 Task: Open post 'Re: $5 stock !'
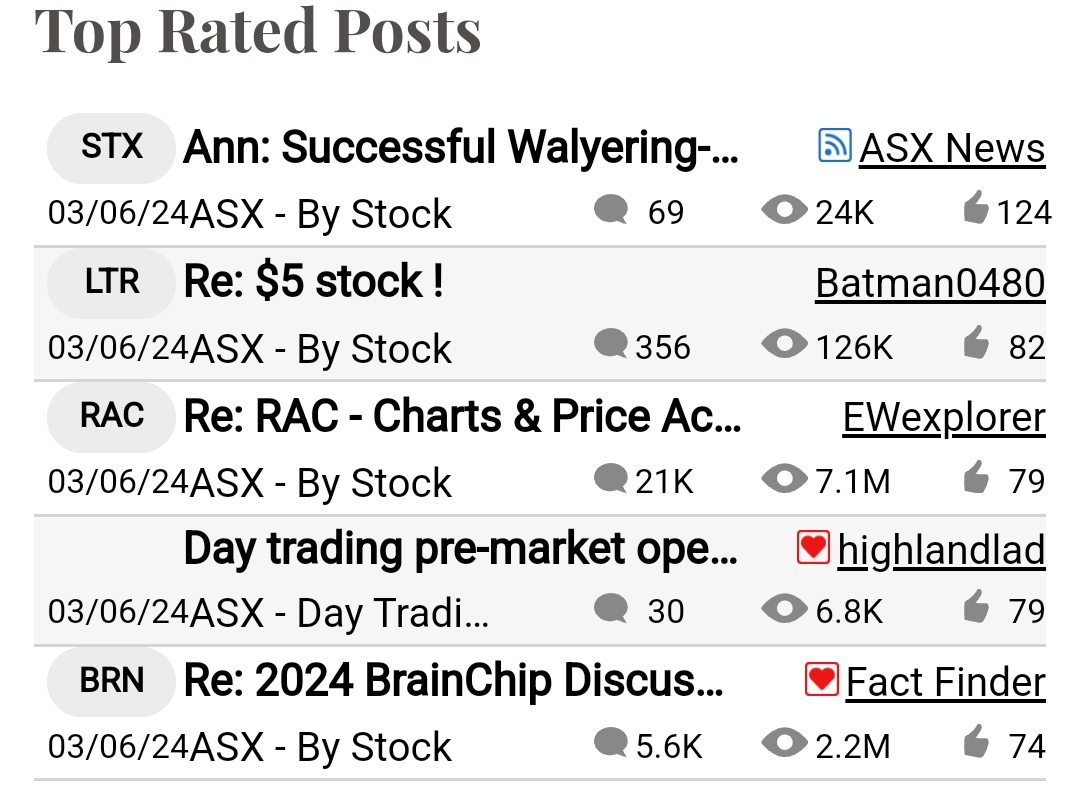coord(313,282)
